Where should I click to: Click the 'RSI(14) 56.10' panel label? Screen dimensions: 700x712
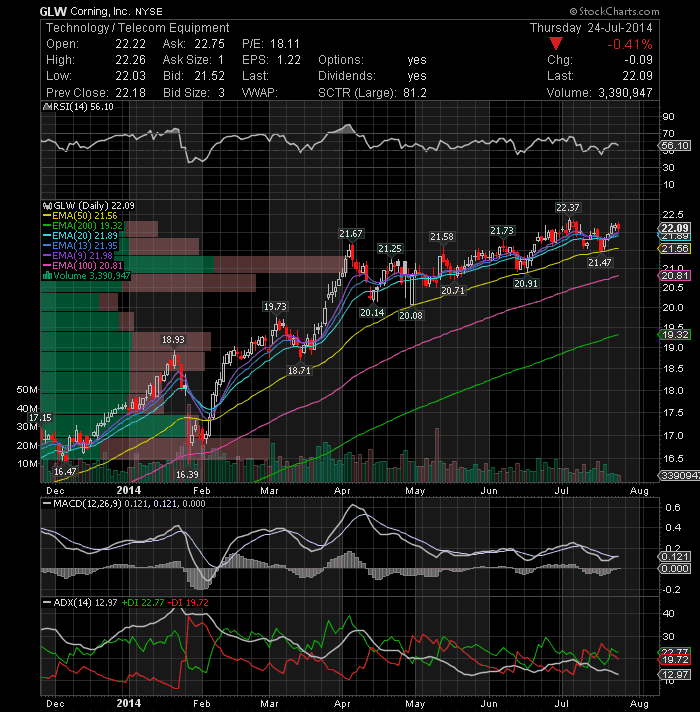[83, 107]
